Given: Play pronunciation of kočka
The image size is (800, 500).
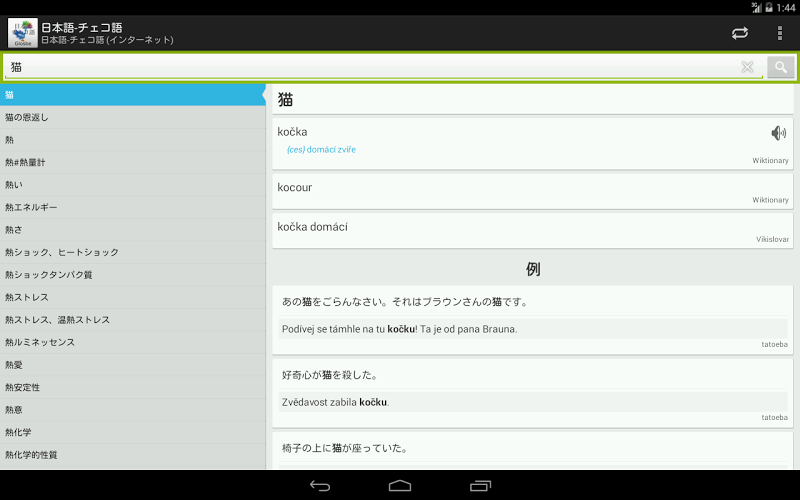Looking at the screenshot, I should click(x=779, y=133).
